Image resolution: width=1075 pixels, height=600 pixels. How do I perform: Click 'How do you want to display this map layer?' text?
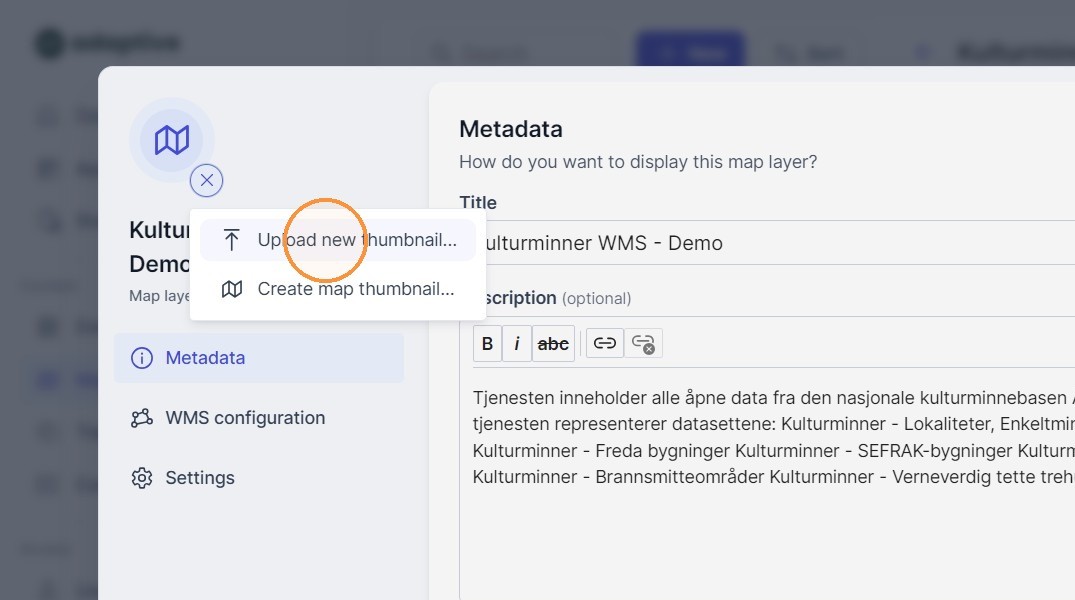638,162
